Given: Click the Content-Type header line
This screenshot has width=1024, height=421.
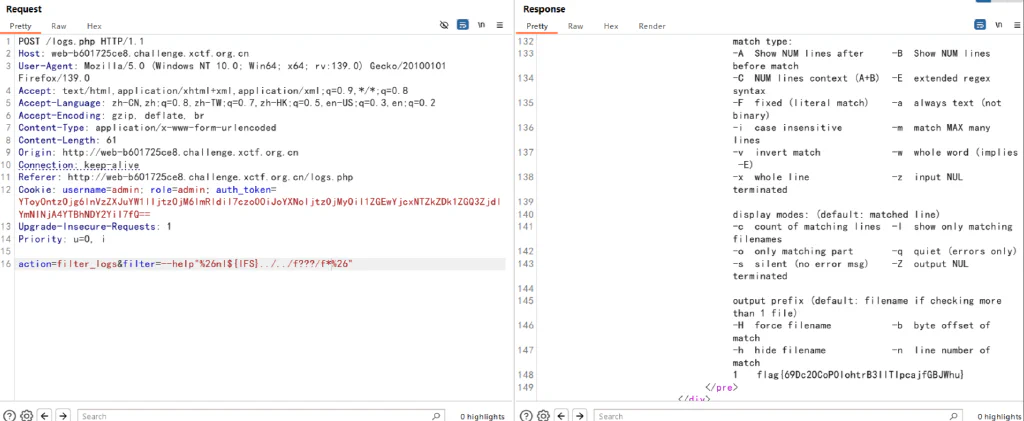Looking at the screenshot, I should tap(147, 128).
